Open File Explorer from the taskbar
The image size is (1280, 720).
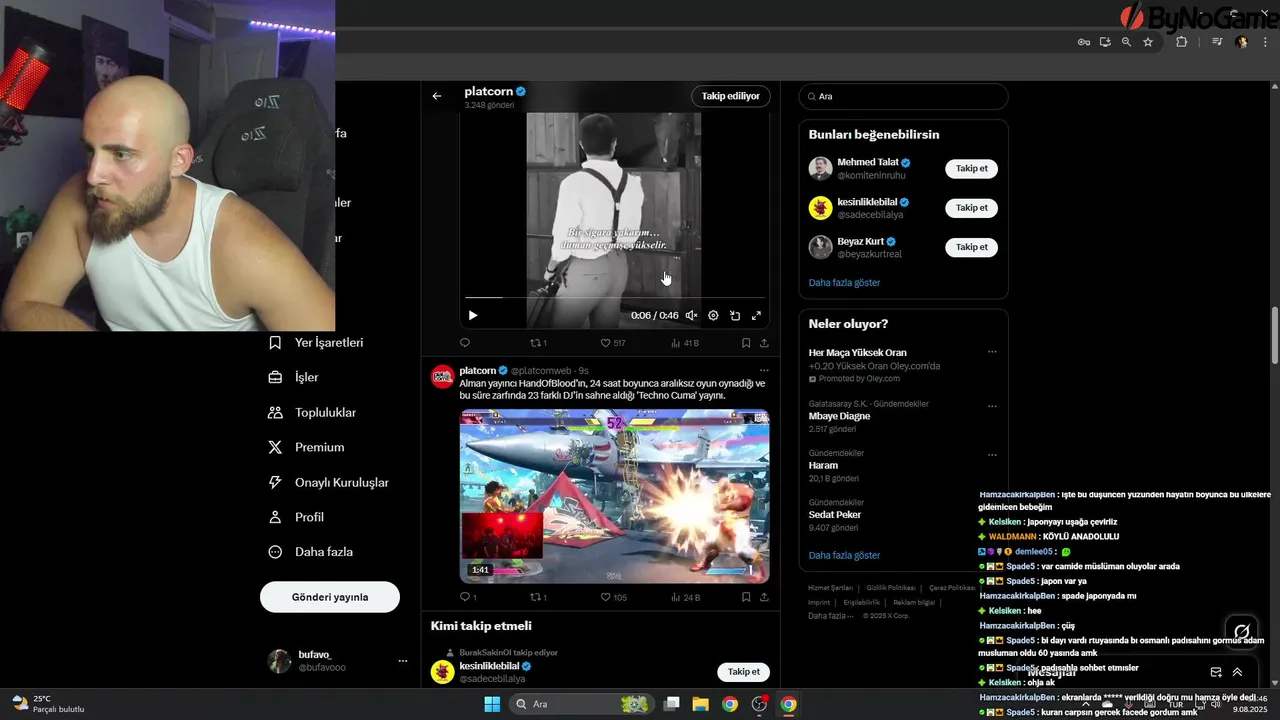click(x=700, y=704)
